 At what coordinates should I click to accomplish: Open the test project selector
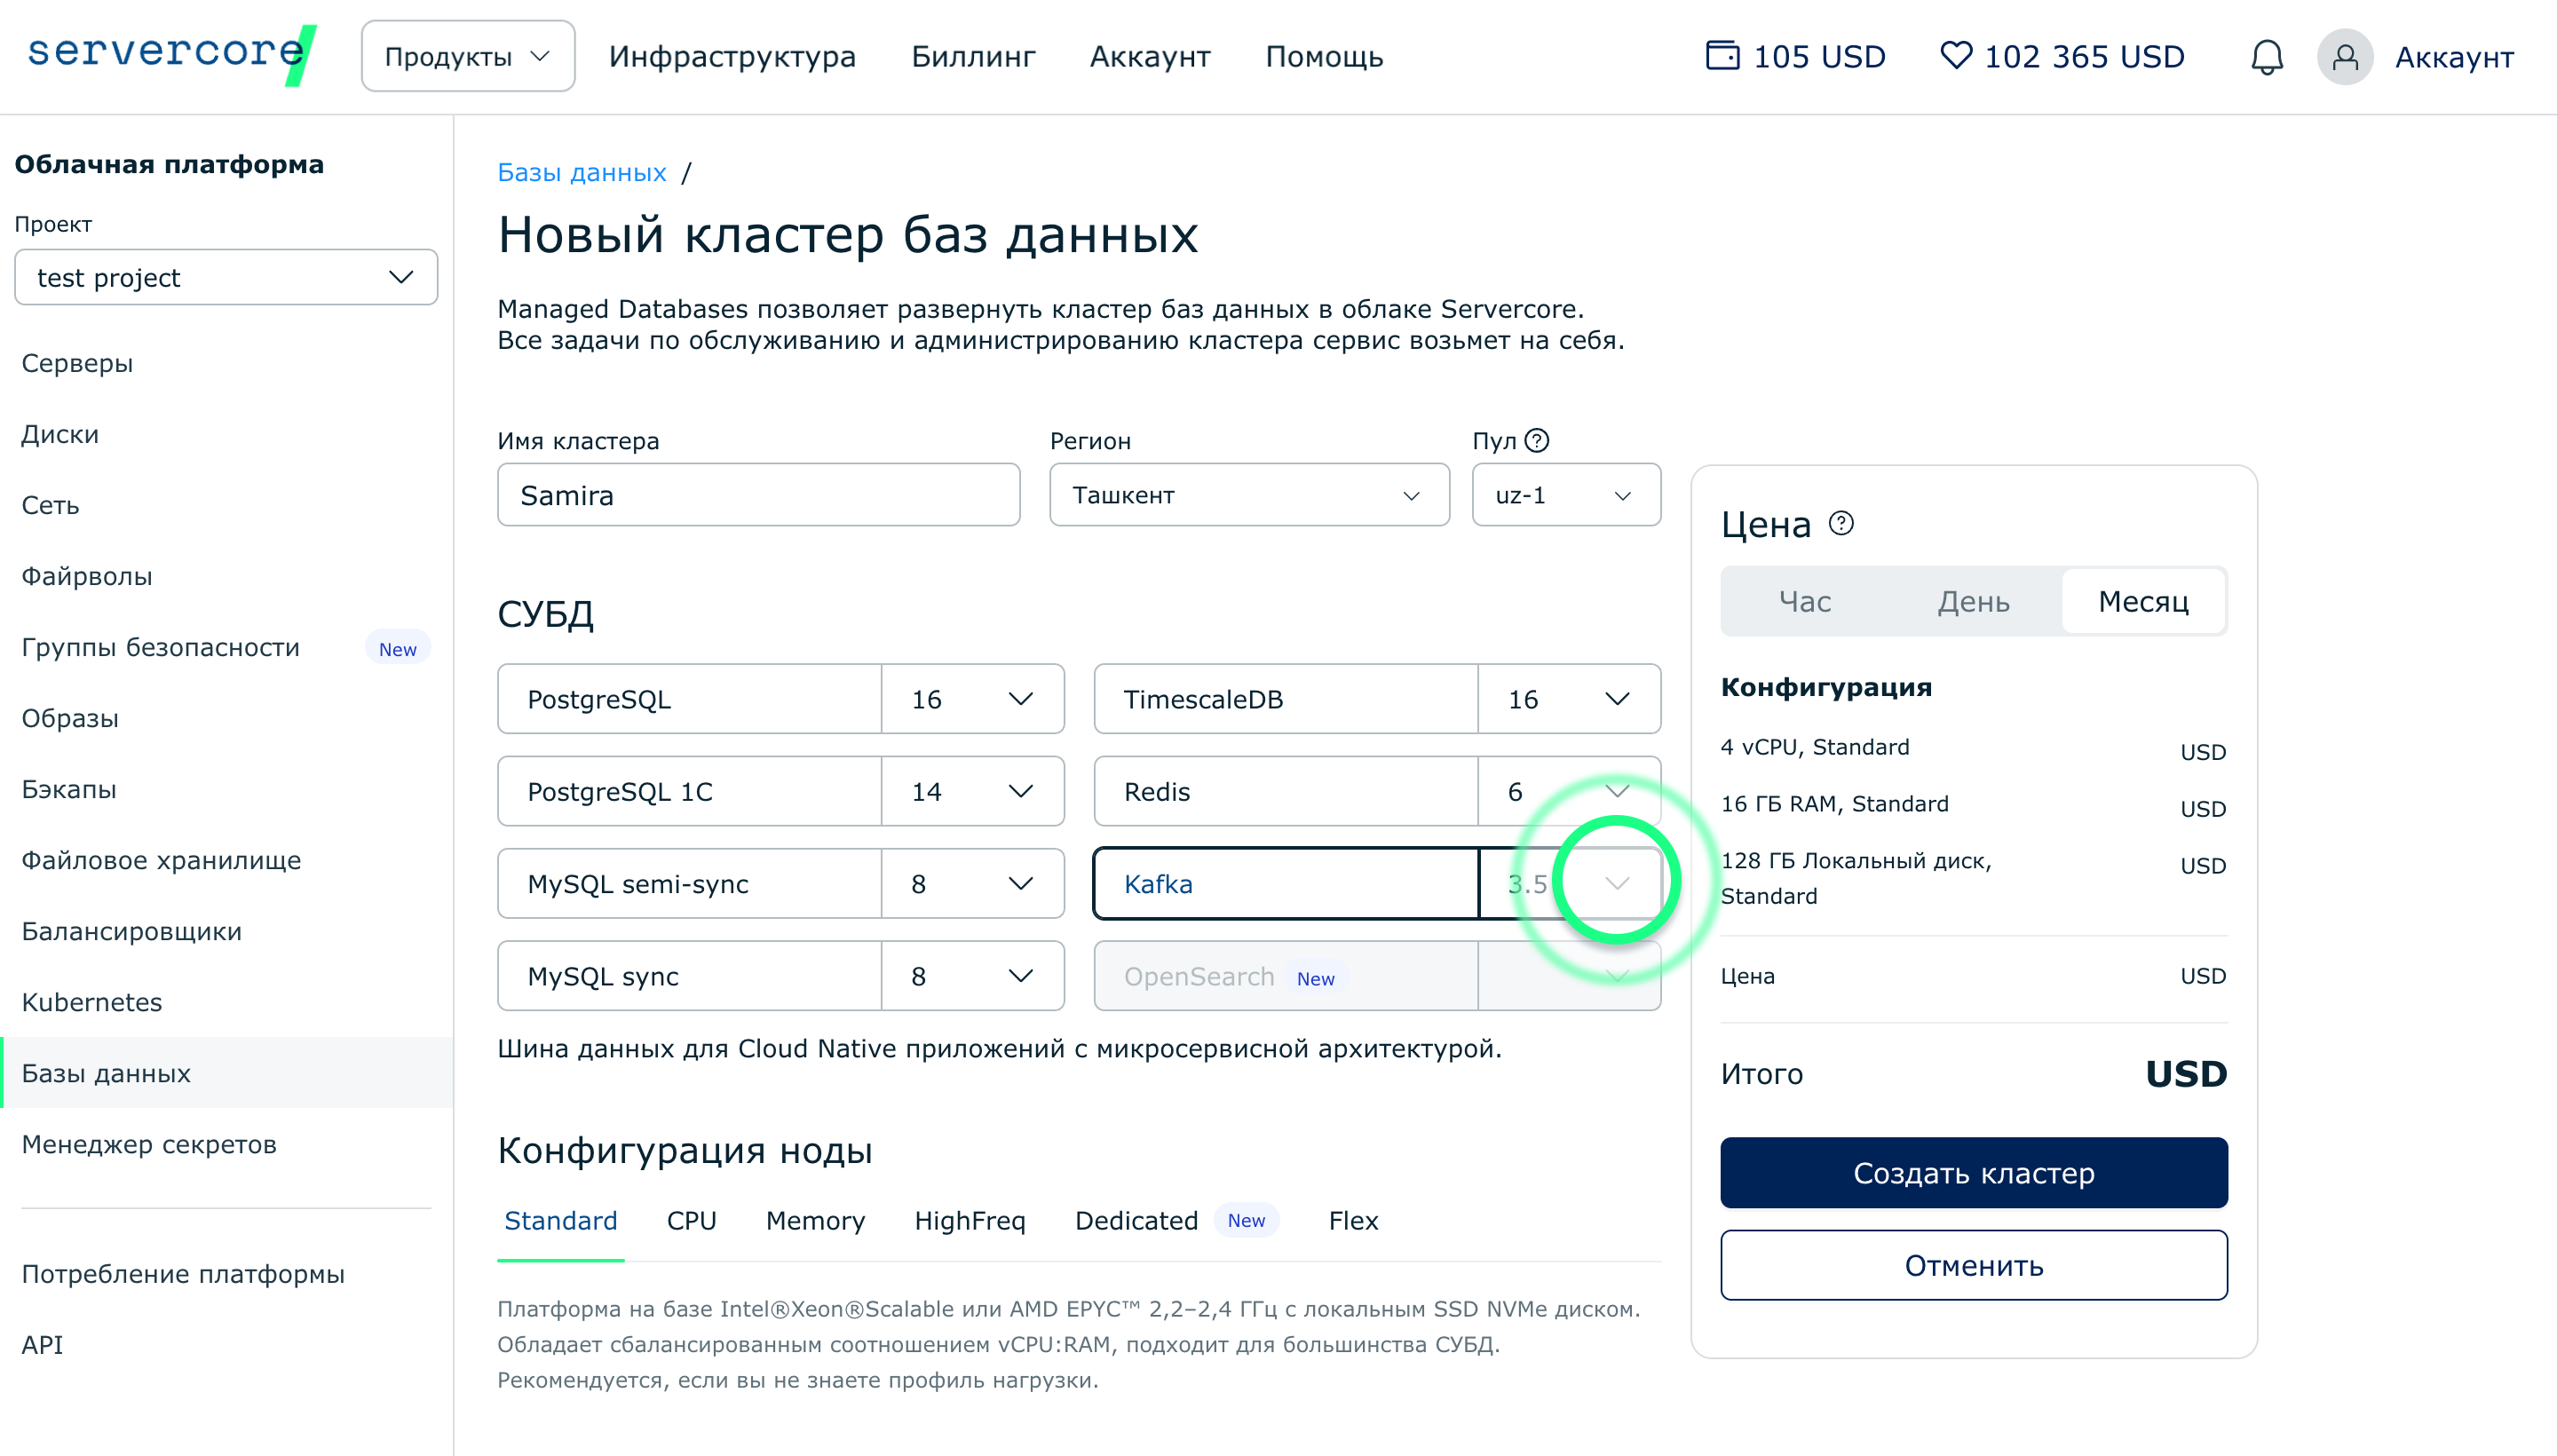click(226, 277)
